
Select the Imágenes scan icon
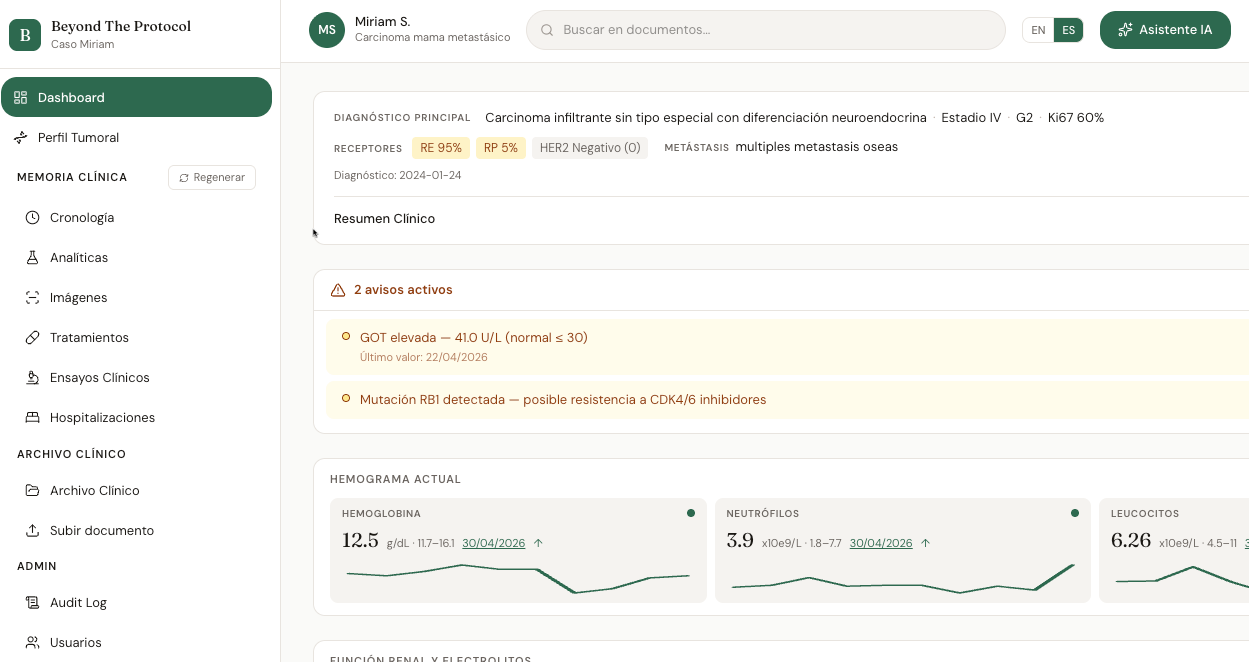(x=32, y=297)
